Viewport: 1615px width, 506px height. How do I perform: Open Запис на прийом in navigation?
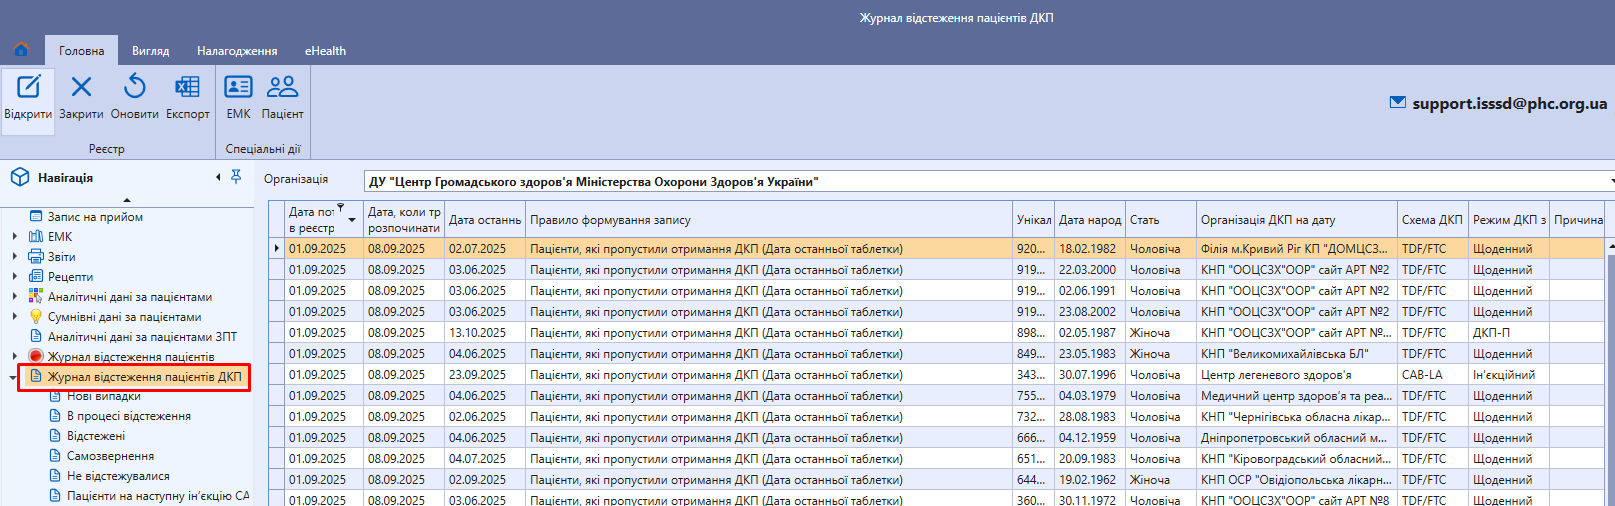tap(95, 217)
